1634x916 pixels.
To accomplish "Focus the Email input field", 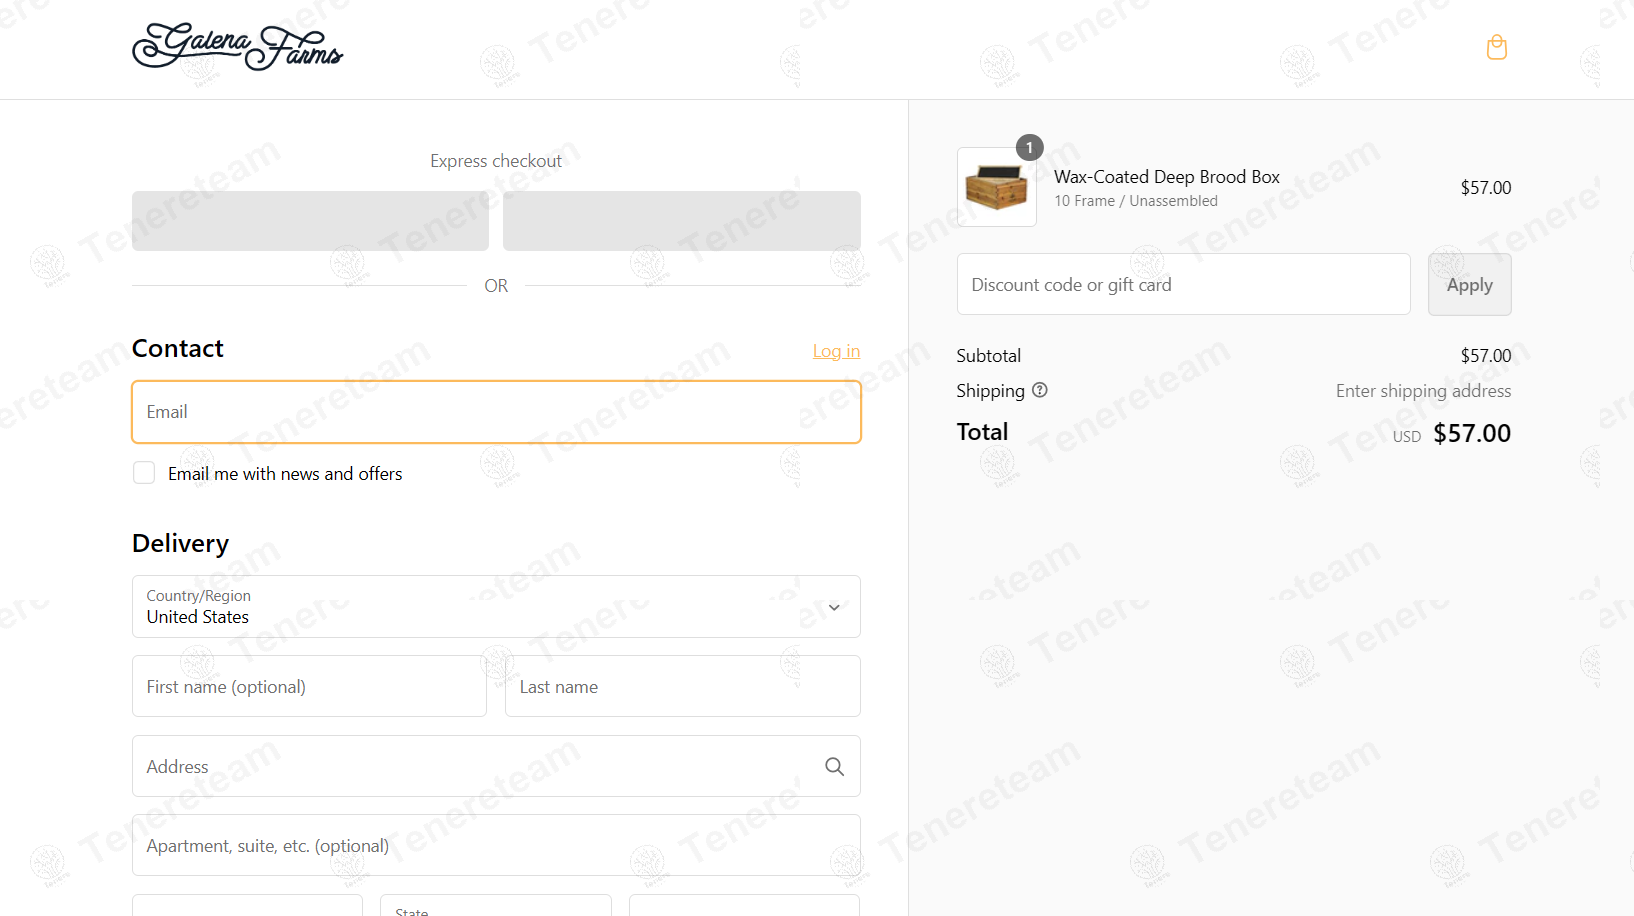I will click(496, 412).
